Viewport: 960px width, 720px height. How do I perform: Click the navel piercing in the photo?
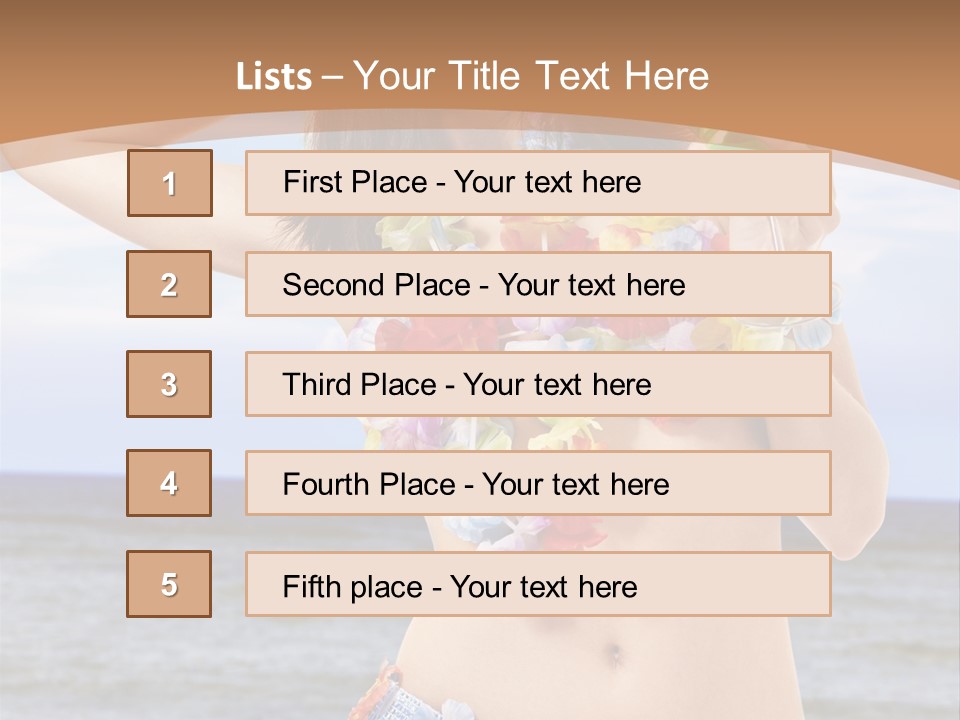(x=614, y=655)
